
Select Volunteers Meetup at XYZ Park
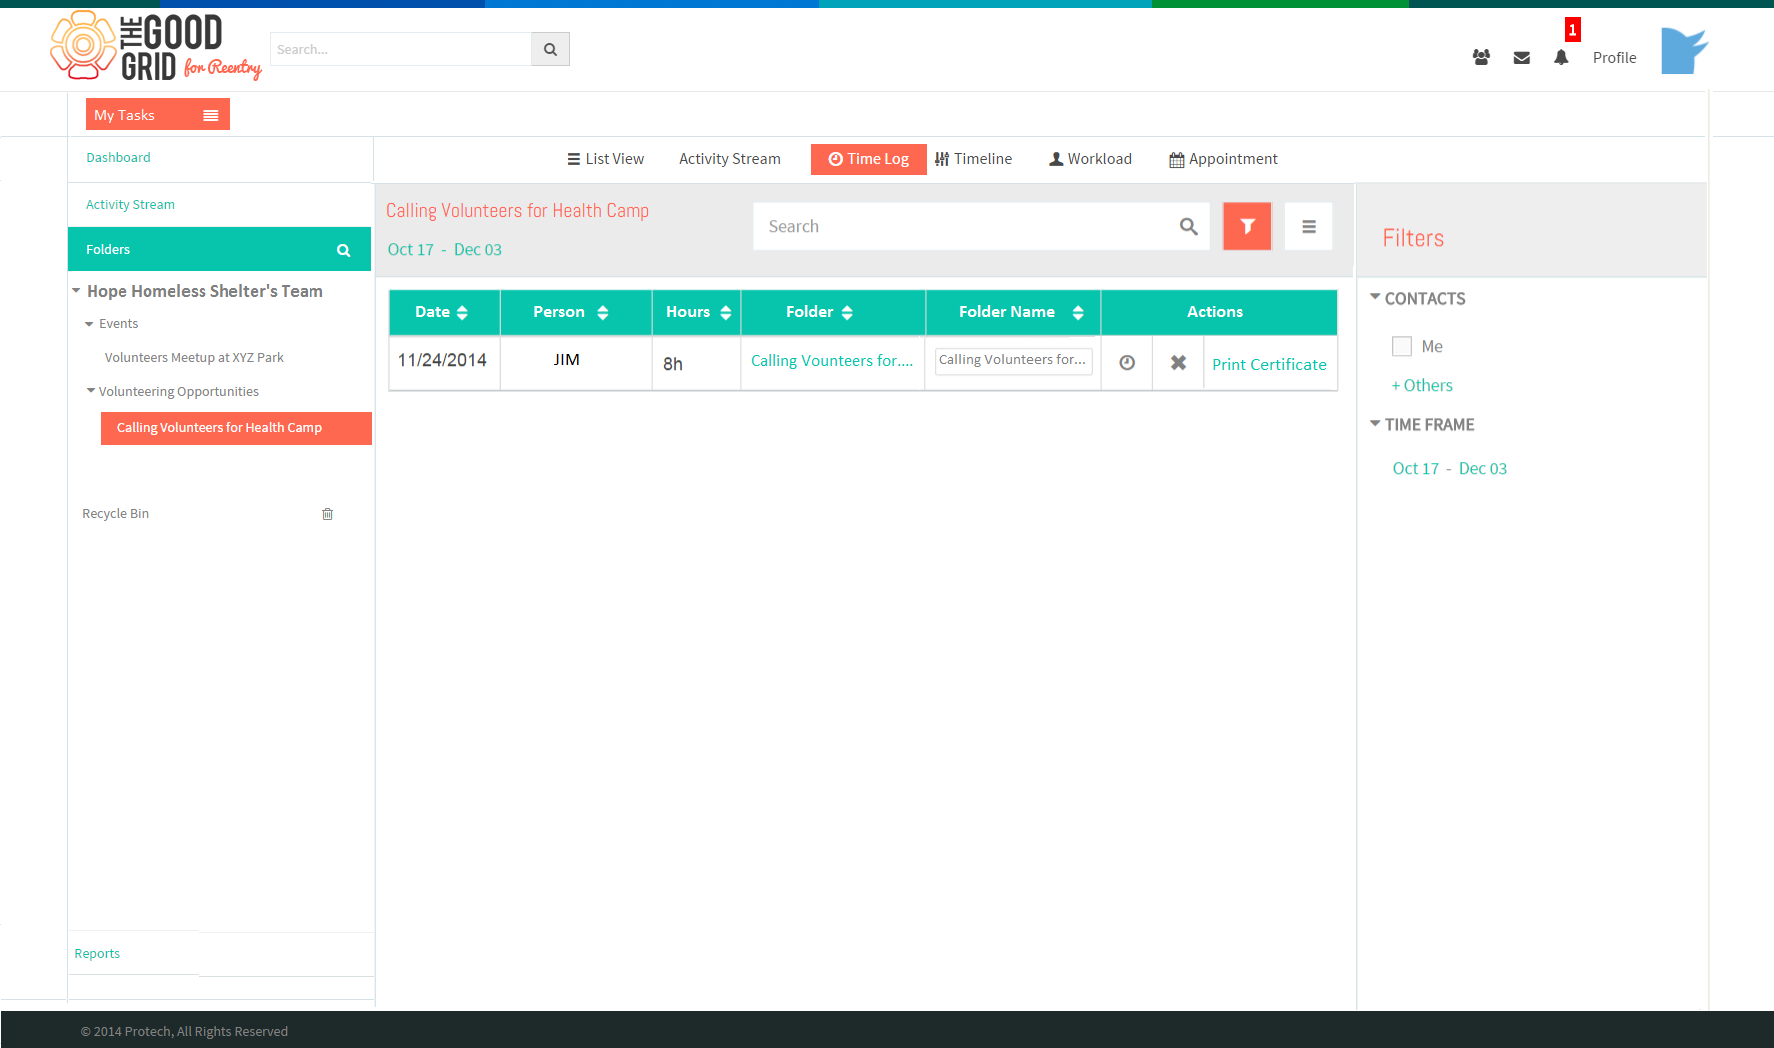[194, 358]
